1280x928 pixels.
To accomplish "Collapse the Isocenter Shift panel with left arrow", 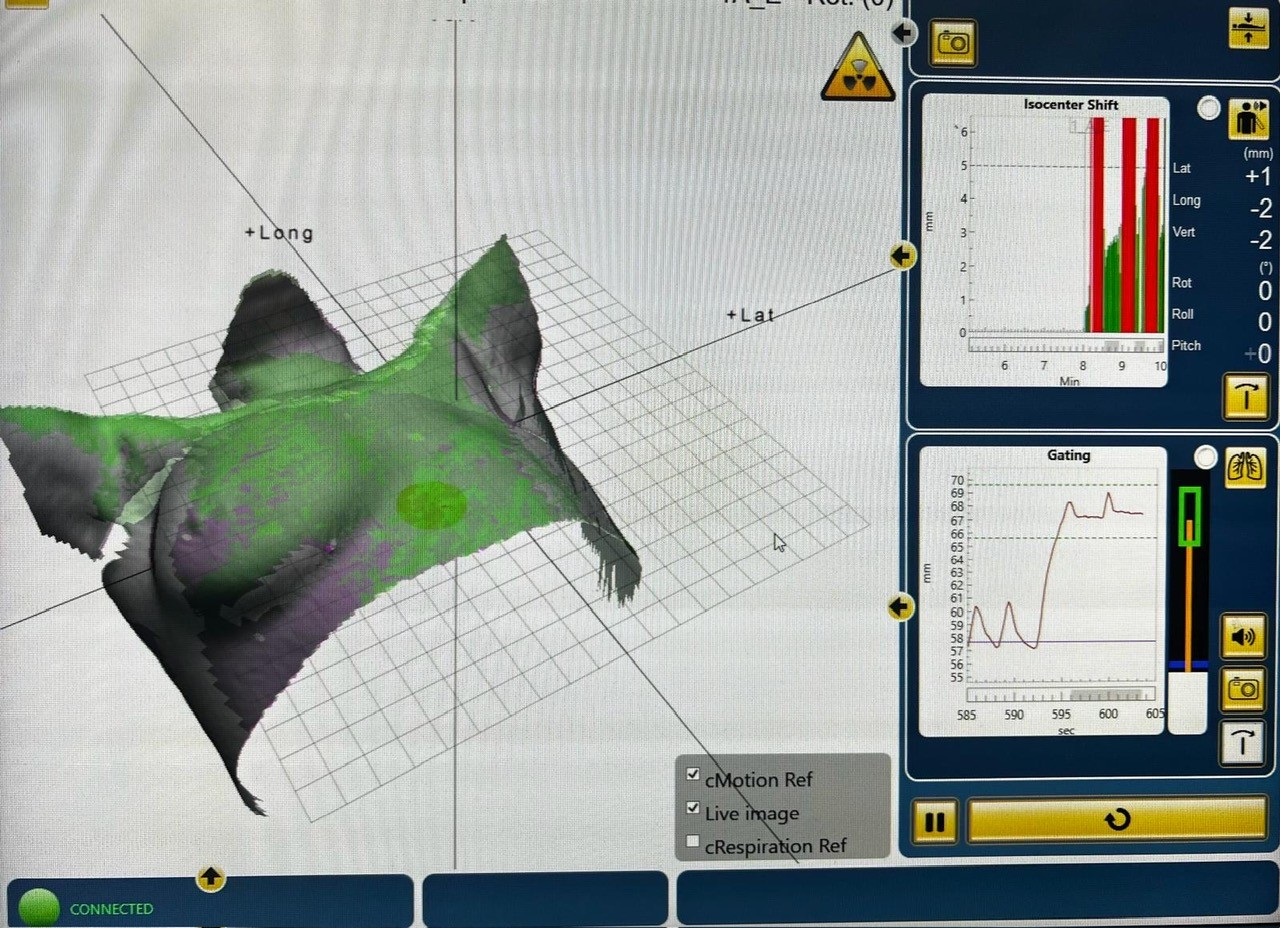I will pos(902,257).
